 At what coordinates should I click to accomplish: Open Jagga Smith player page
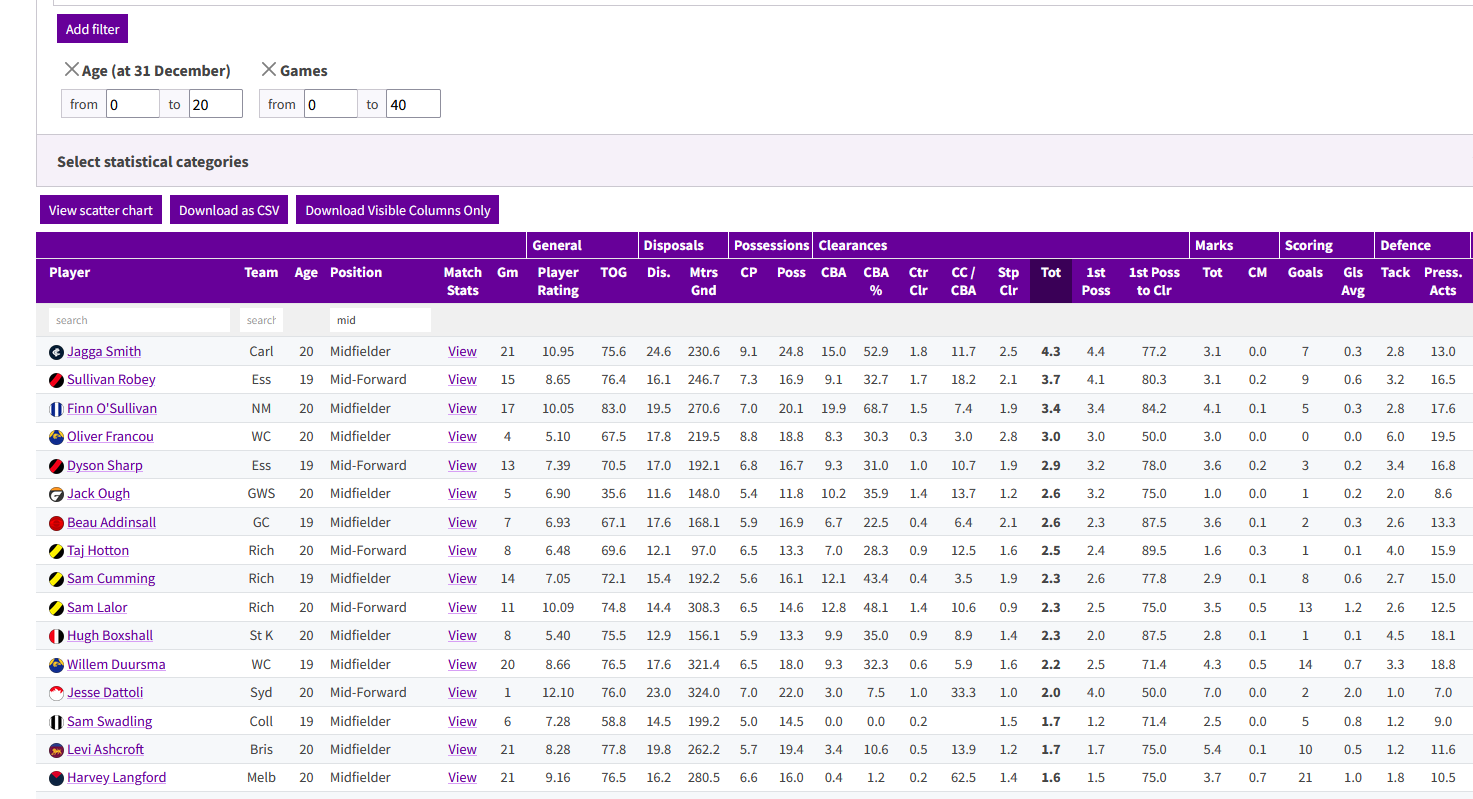104,352
